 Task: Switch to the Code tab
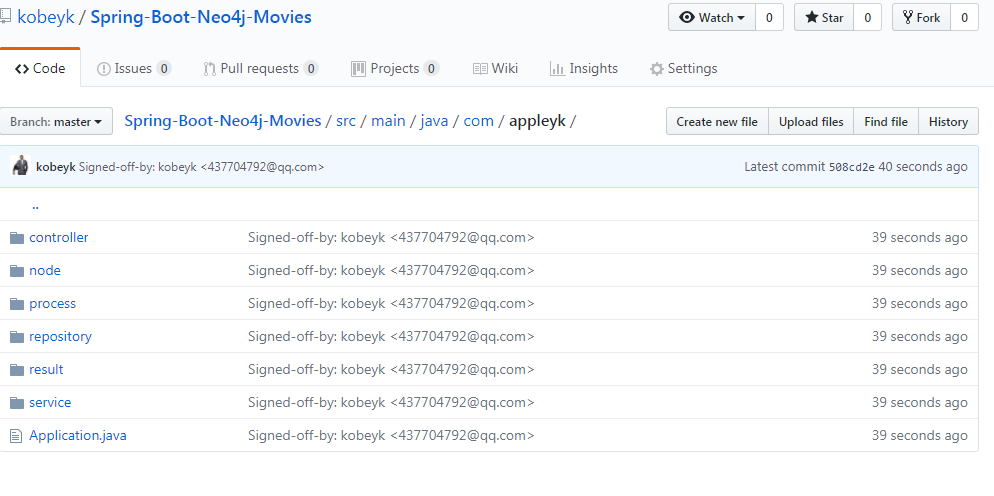(40, 68)
